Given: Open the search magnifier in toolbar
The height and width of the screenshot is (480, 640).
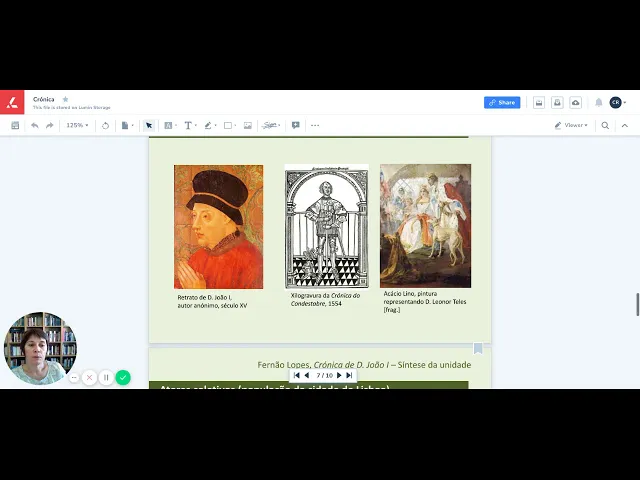Looking at the screenshot, I should point(605,125).
